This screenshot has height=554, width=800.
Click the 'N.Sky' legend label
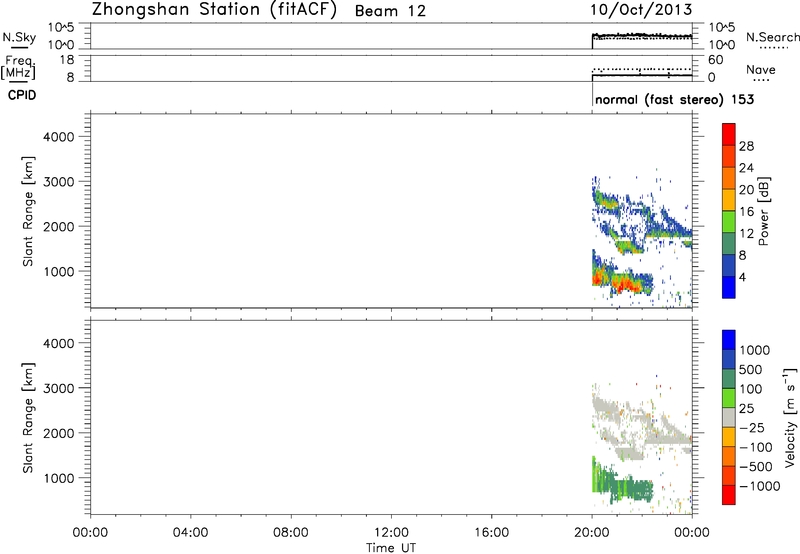(19, 37)
